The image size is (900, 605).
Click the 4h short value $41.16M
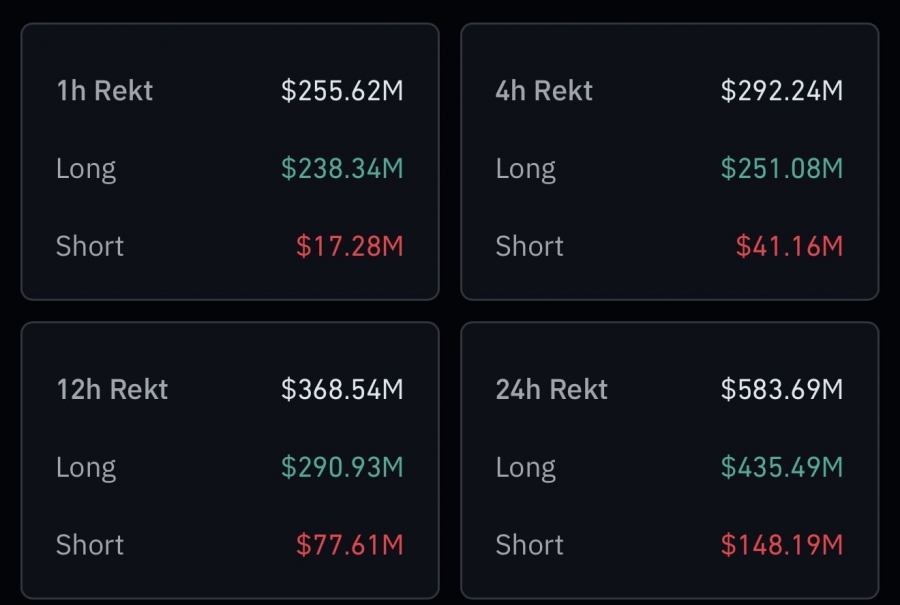click(789, 246)
